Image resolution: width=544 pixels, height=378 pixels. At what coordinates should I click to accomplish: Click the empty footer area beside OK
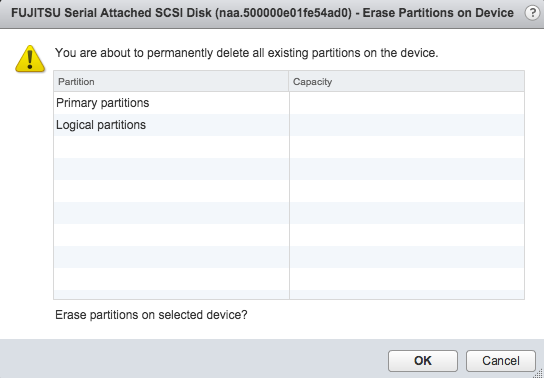(x=194, y=359)
